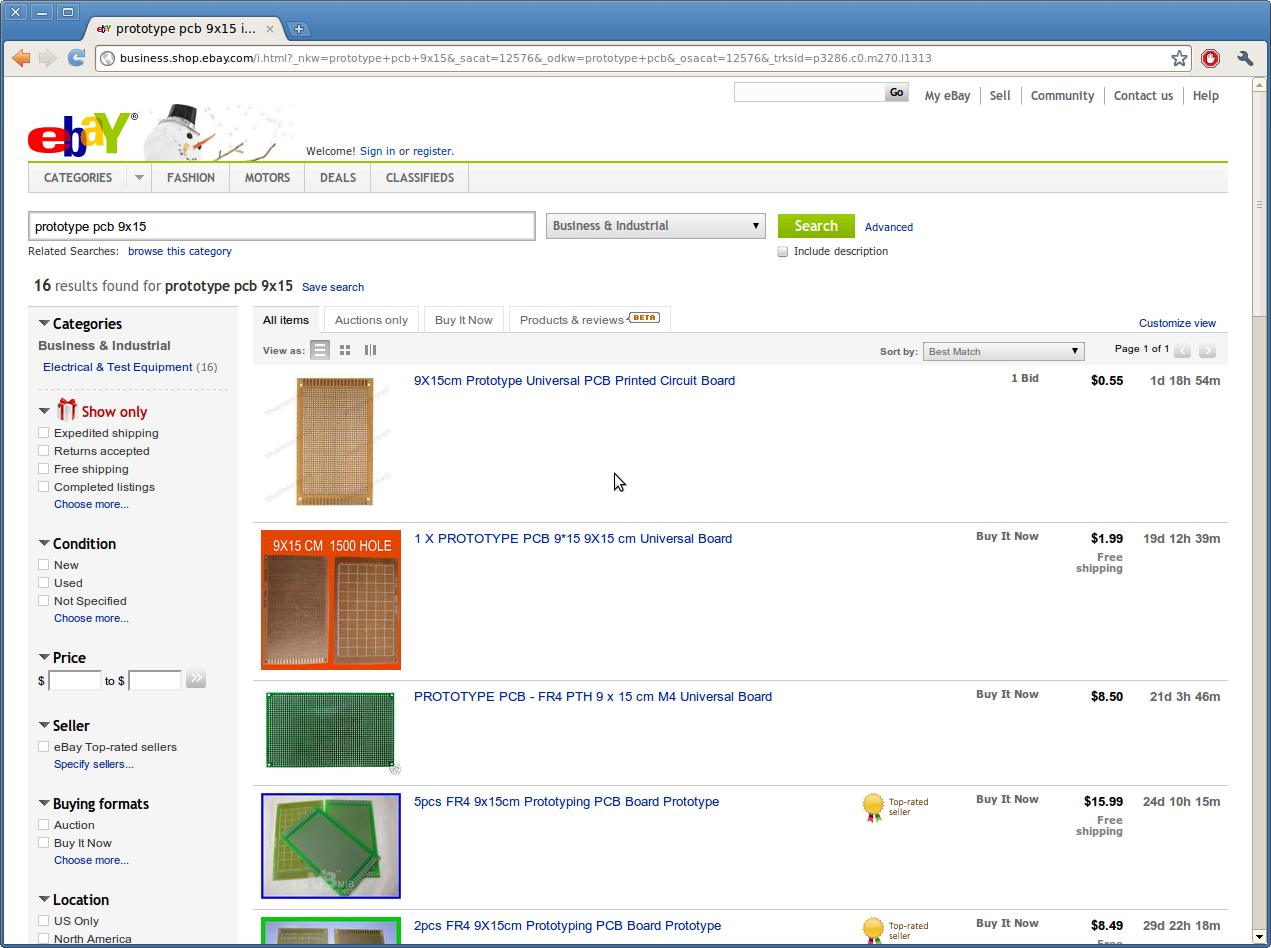This screenshot has width=1271, height=948.
Task: Go to next results page arrow
Action: tap(1207, 350)
